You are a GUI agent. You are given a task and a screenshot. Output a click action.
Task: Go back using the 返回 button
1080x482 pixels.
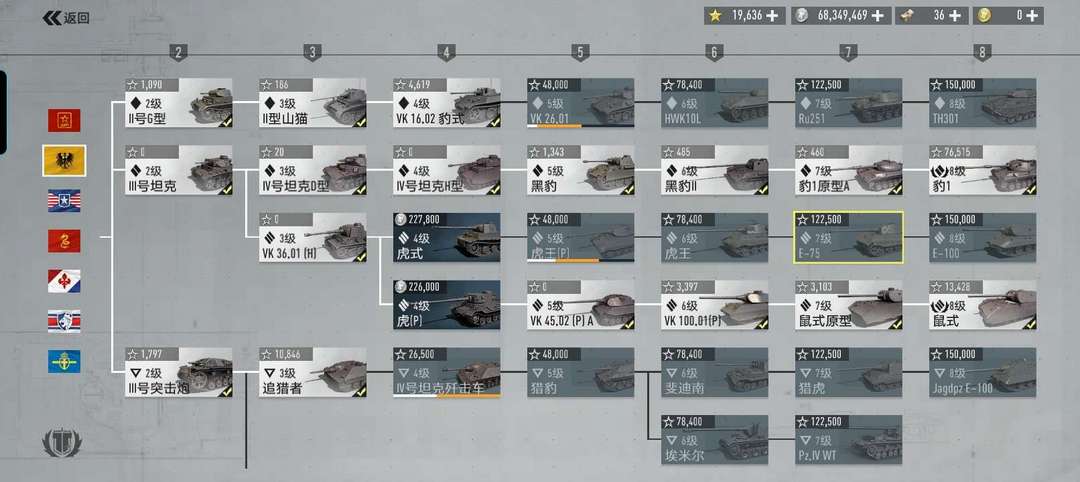(x=66, y=19)
